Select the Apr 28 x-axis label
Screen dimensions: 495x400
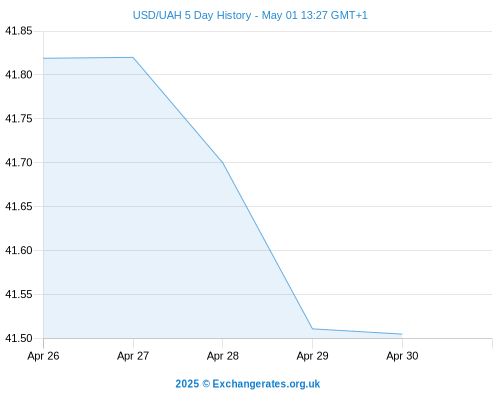pos(223,356)
